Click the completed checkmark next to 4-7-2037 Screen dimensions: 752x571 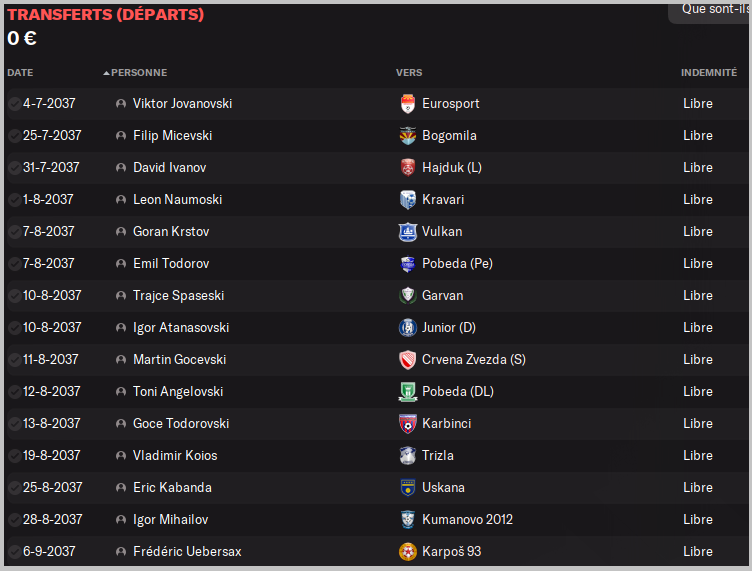tap(14, 104)
